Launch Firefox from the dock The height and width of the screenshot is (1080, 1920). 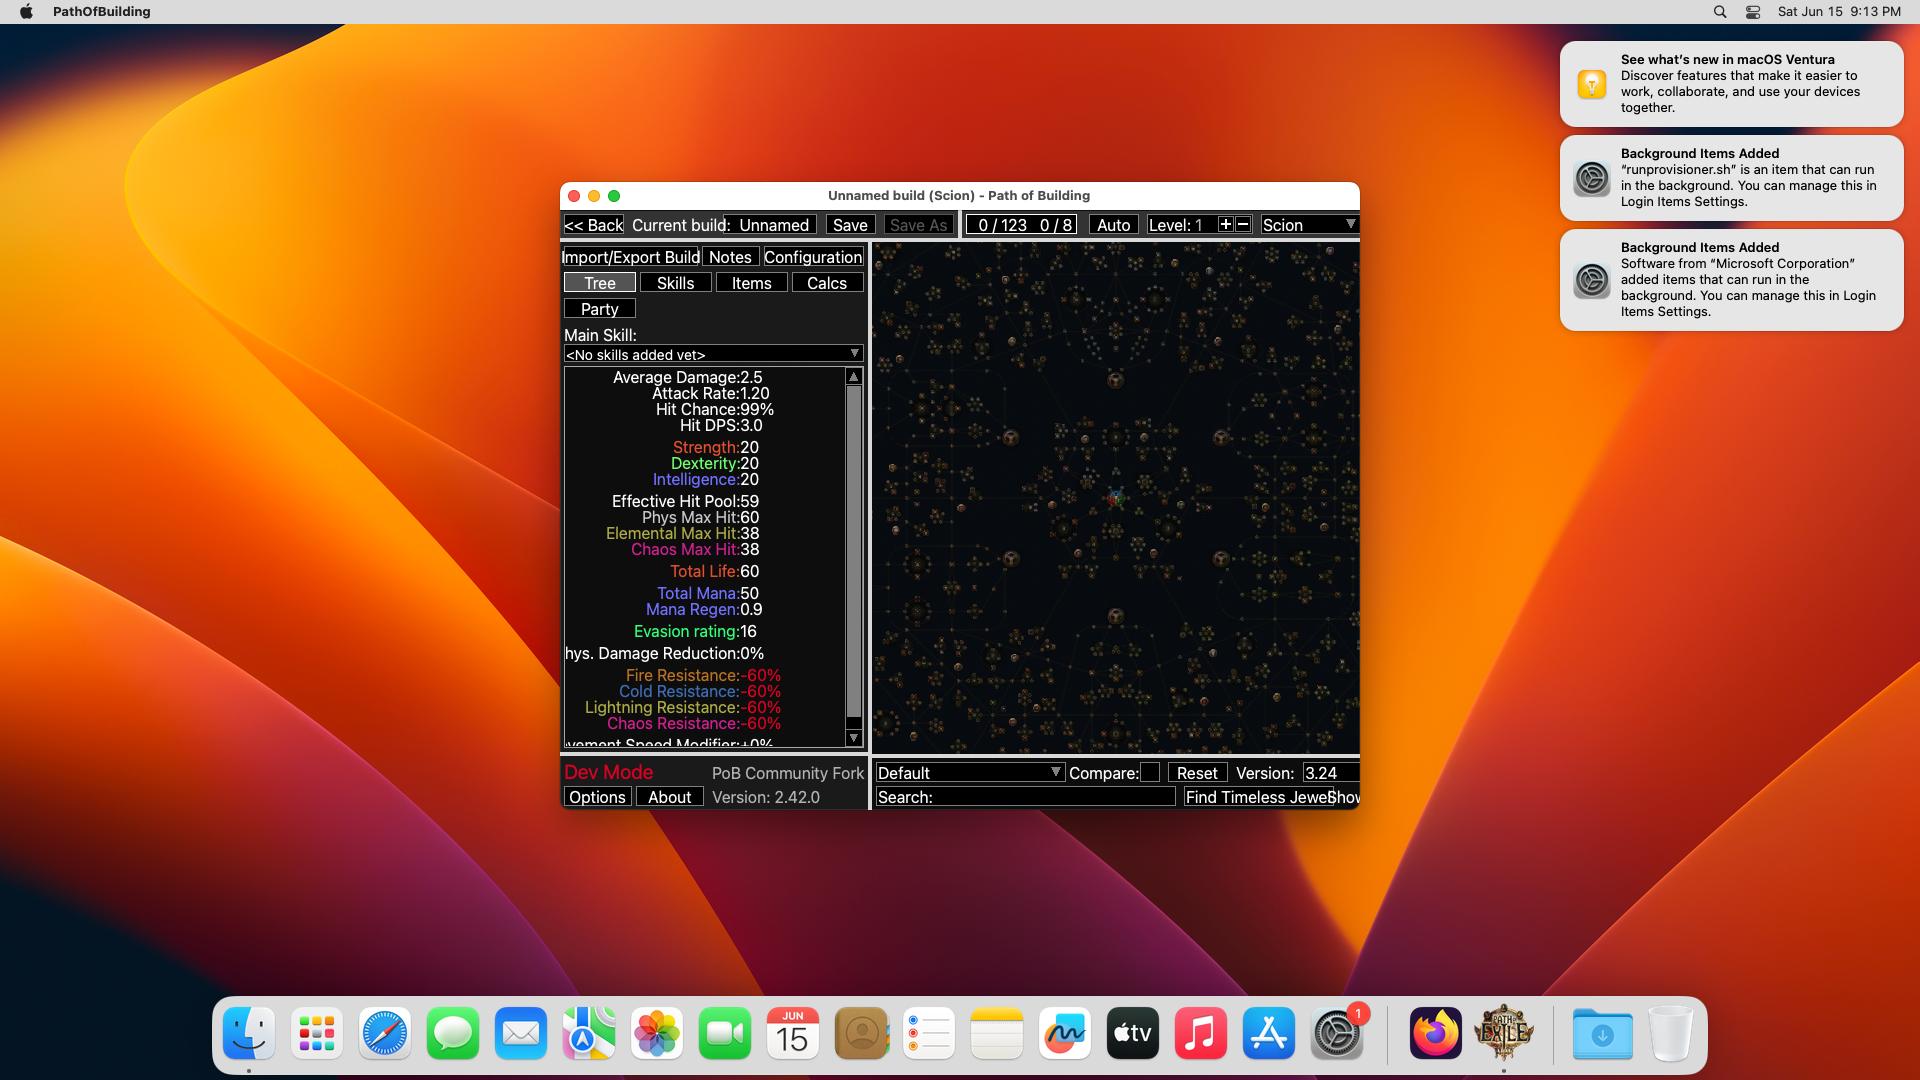tap(1436, 1033)
